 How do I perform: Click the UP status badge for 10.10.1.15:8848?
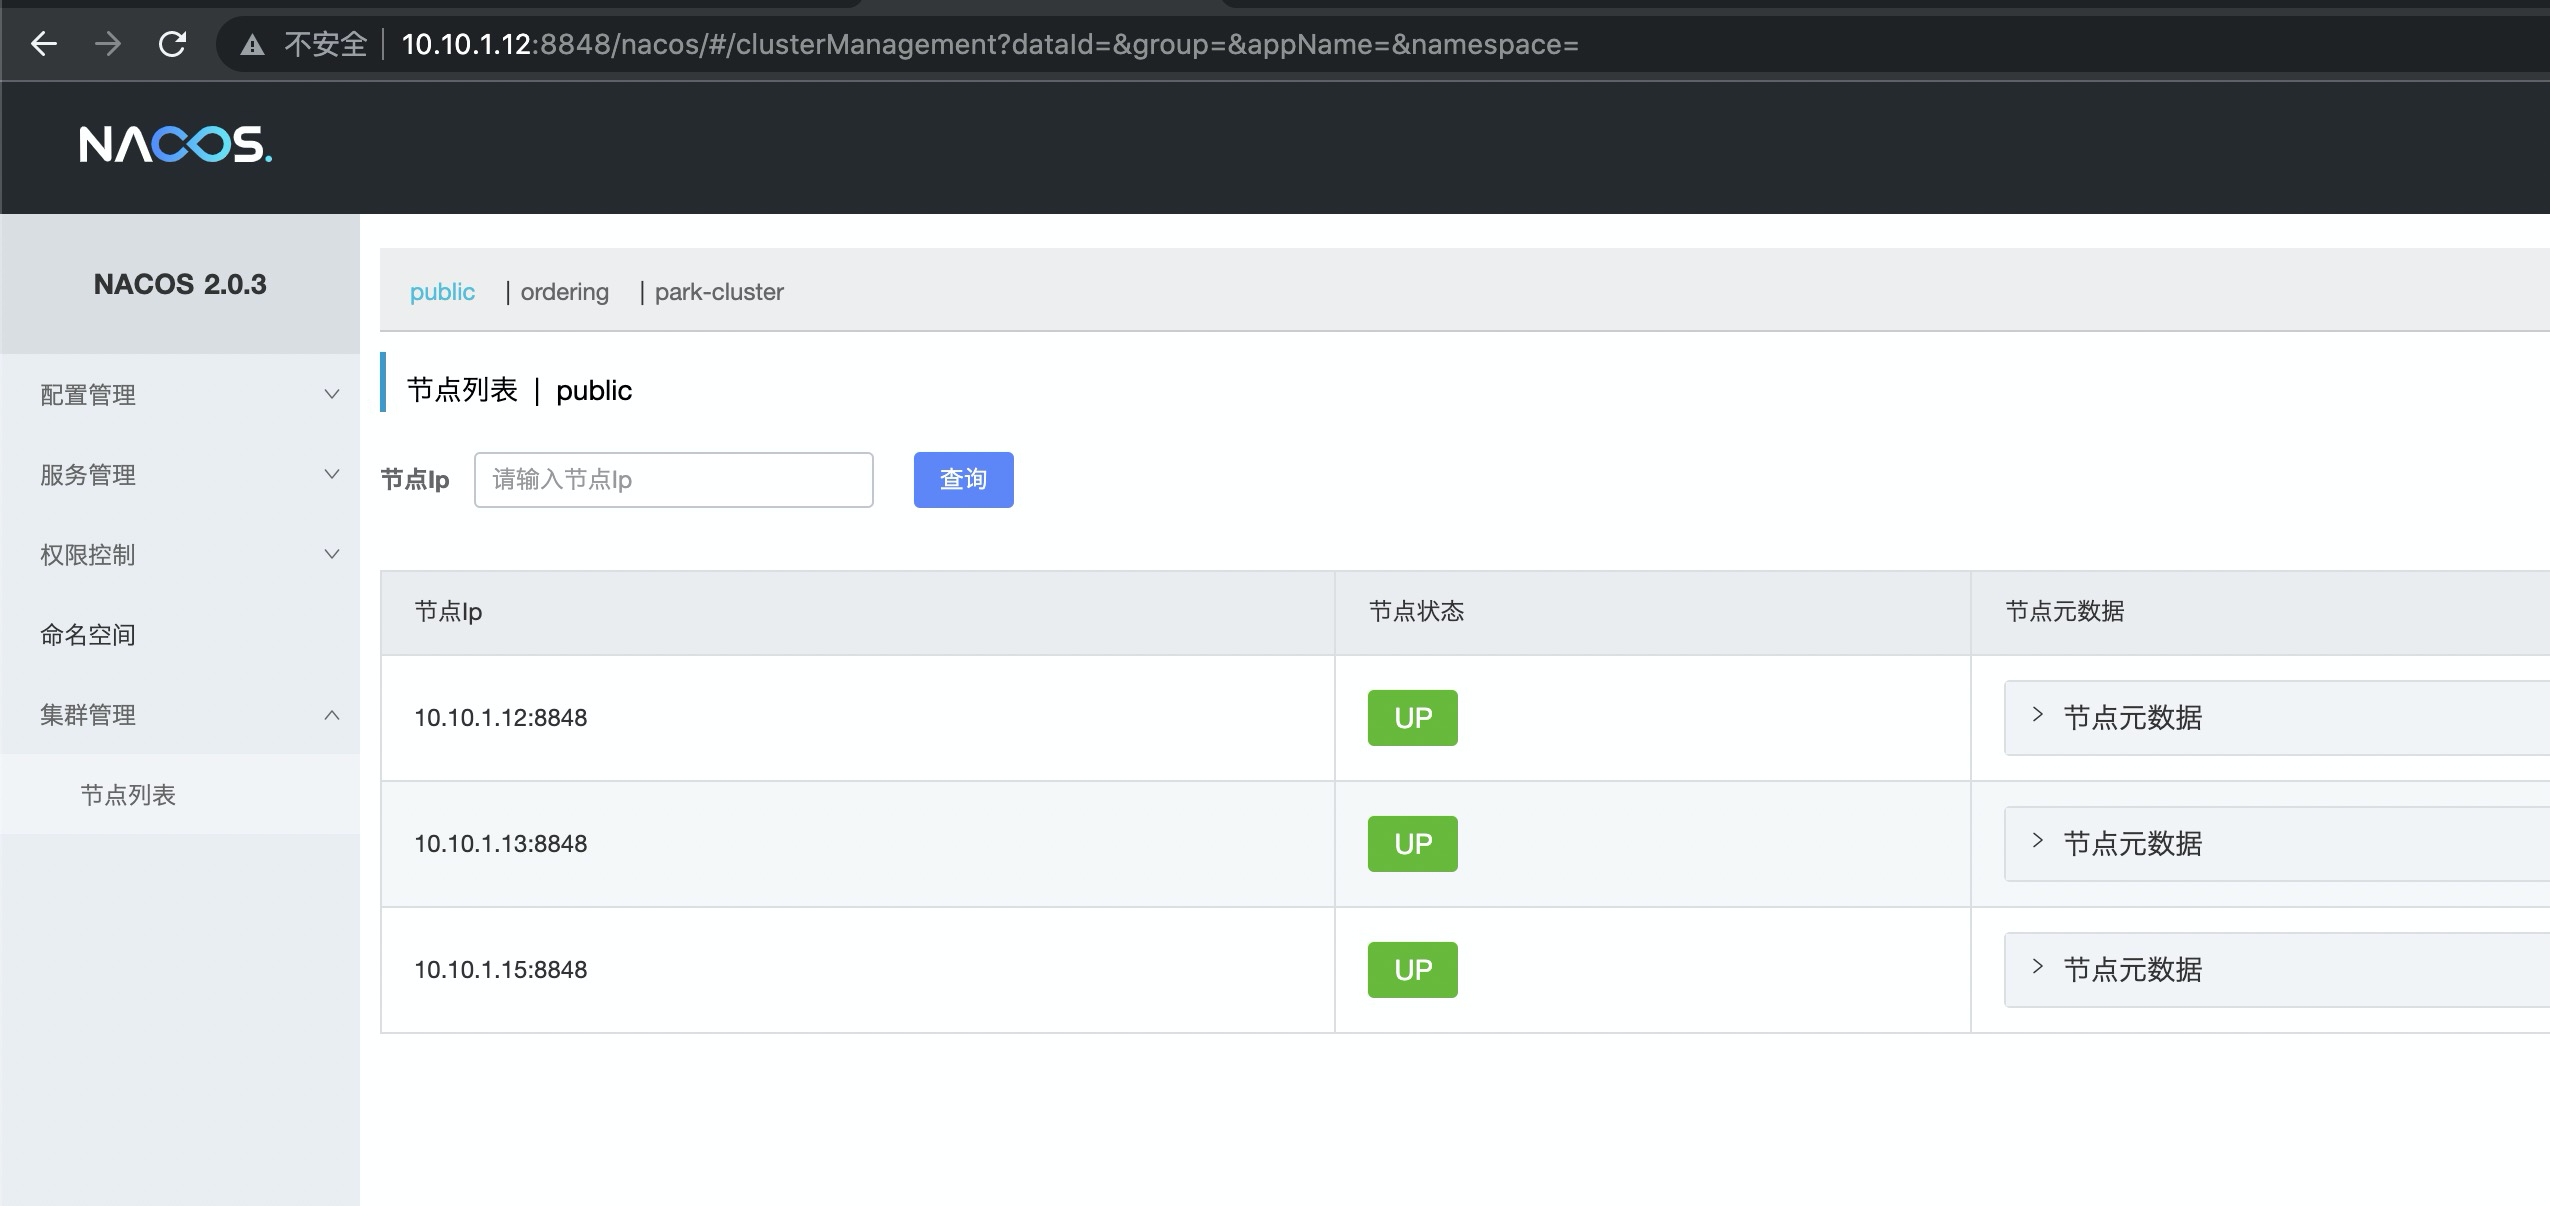1411,969
